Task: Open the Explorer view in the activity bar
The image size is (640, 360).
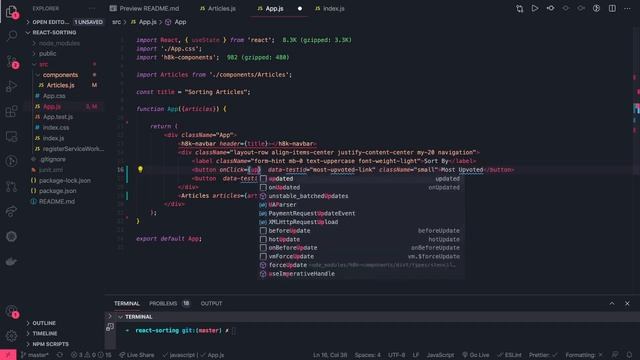Action: coord(11,11)
